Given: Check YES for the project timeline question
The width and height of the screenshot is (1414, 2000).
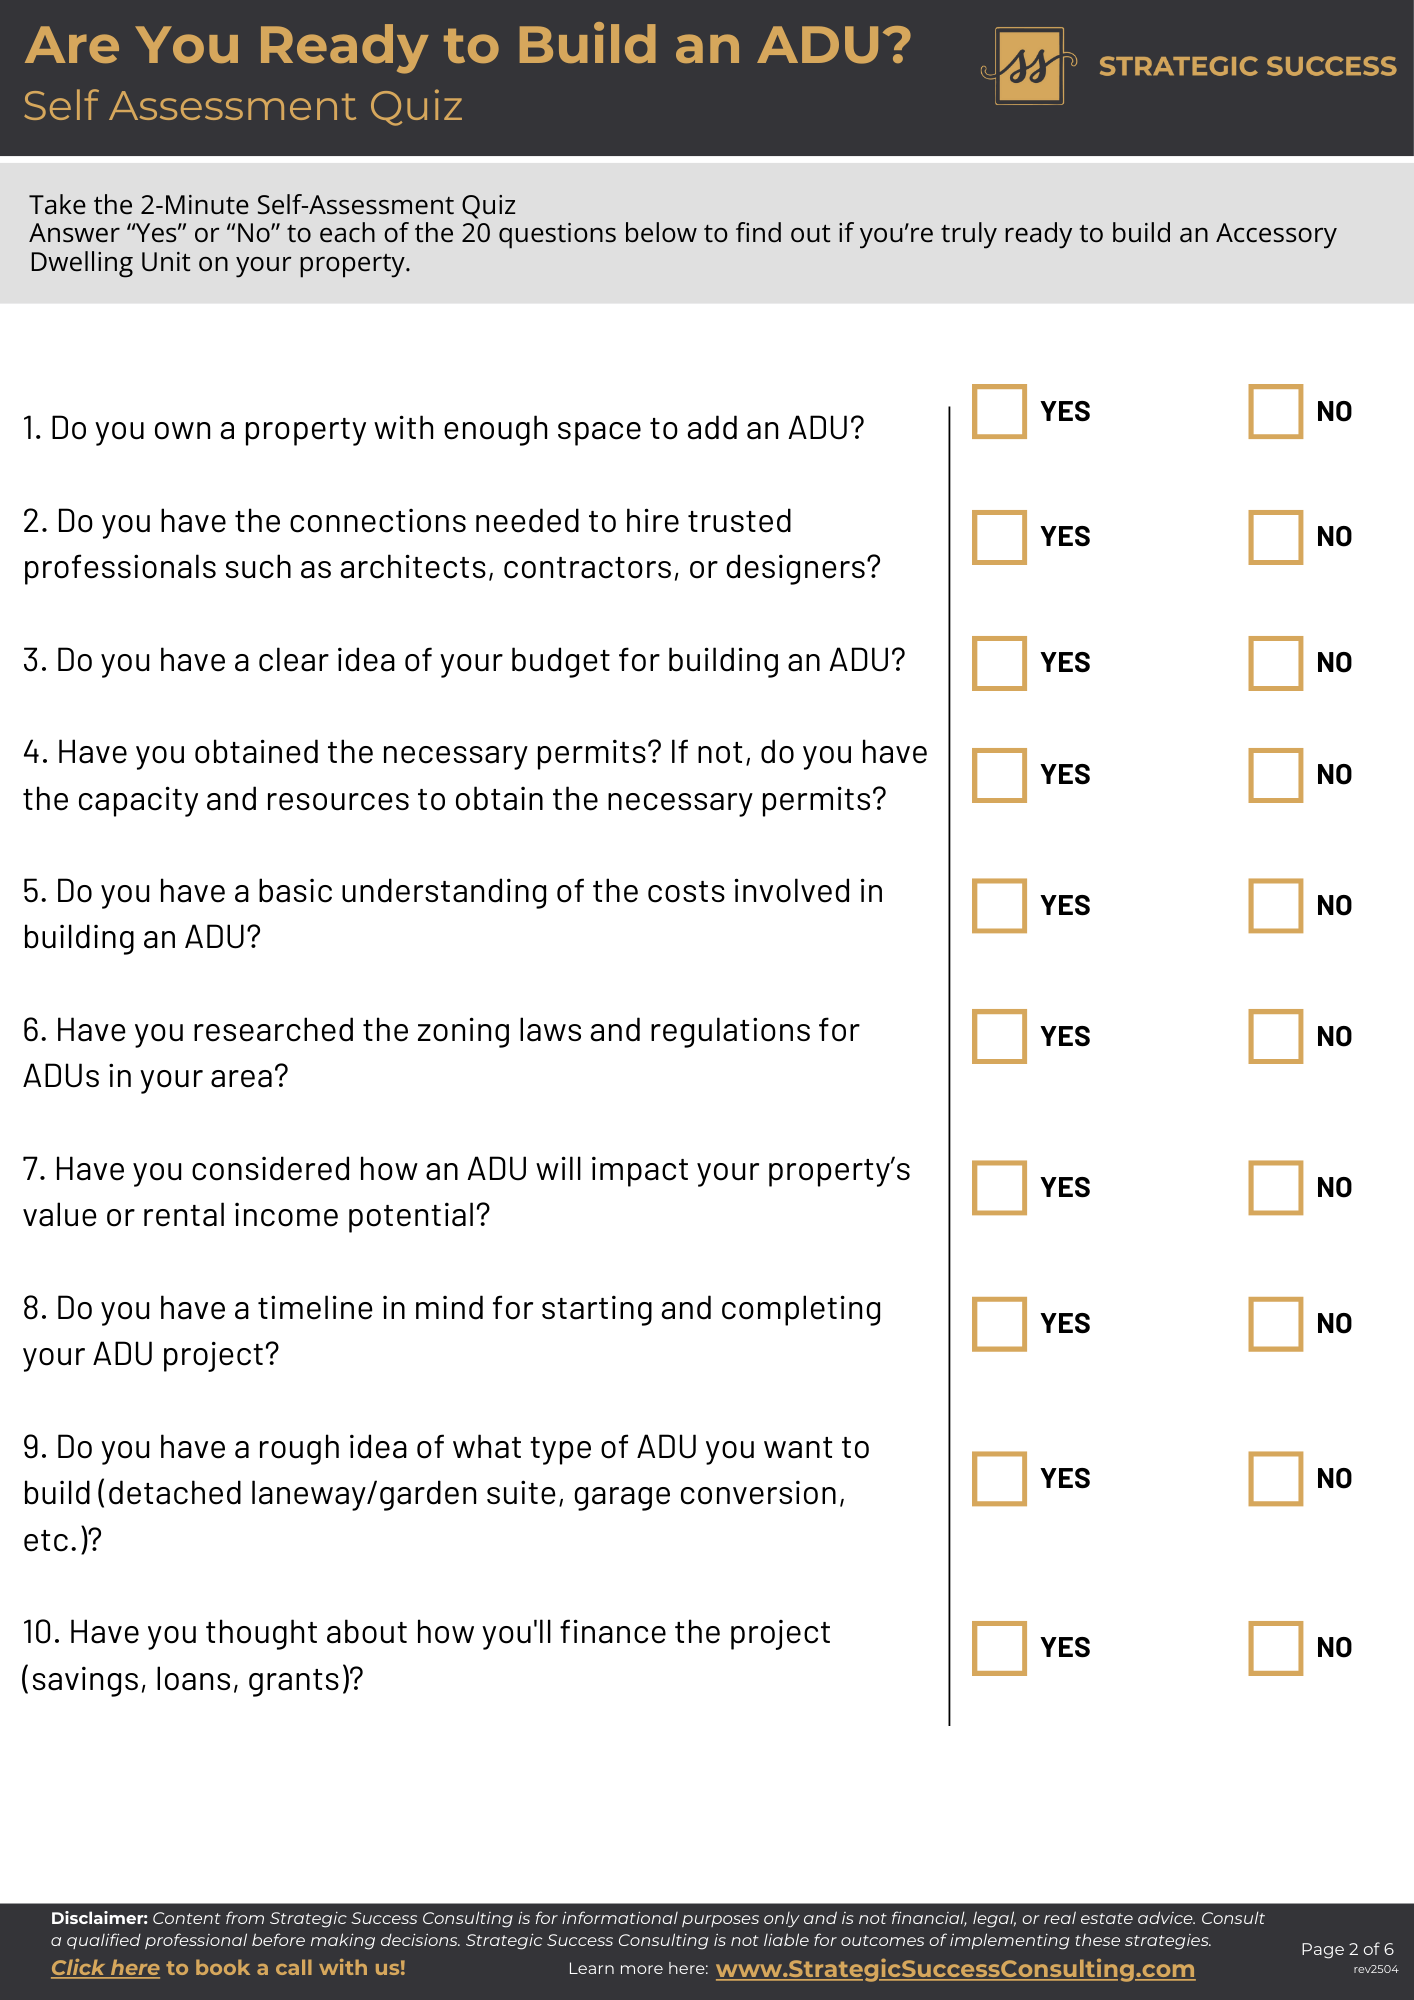Looking at the screenshot, I should 999,1324.
